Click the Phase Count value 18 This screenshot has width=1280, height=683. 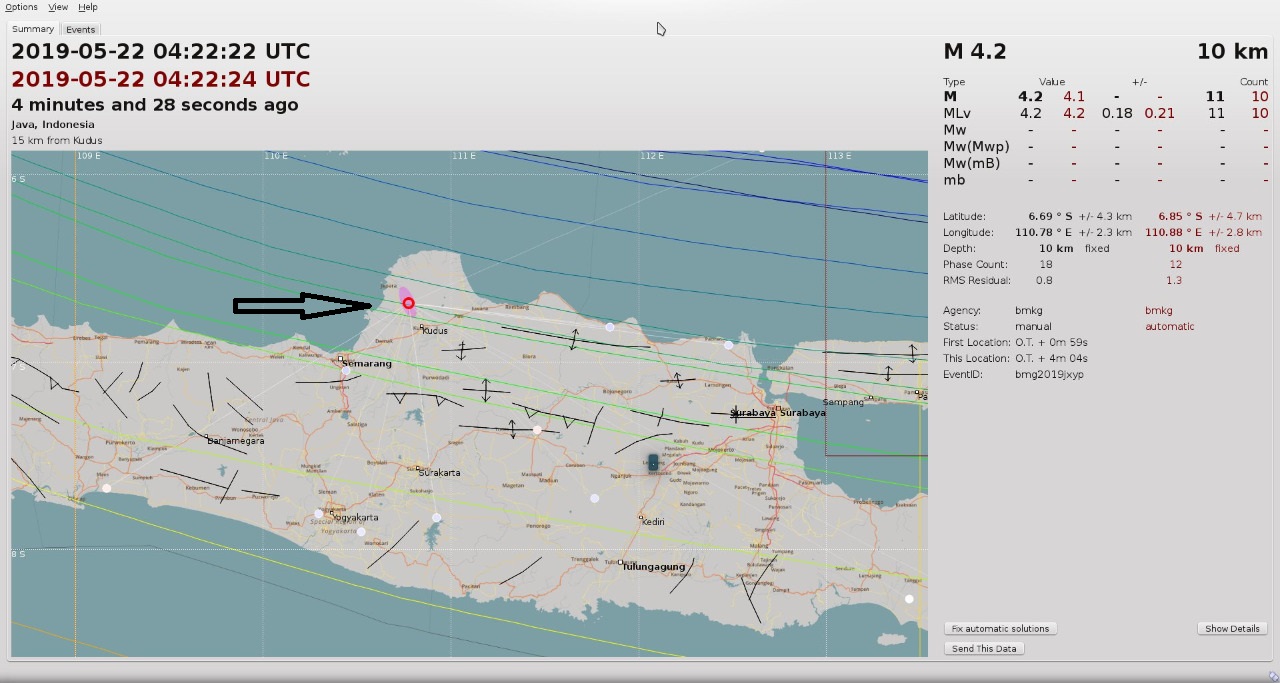coord(1046,264)
